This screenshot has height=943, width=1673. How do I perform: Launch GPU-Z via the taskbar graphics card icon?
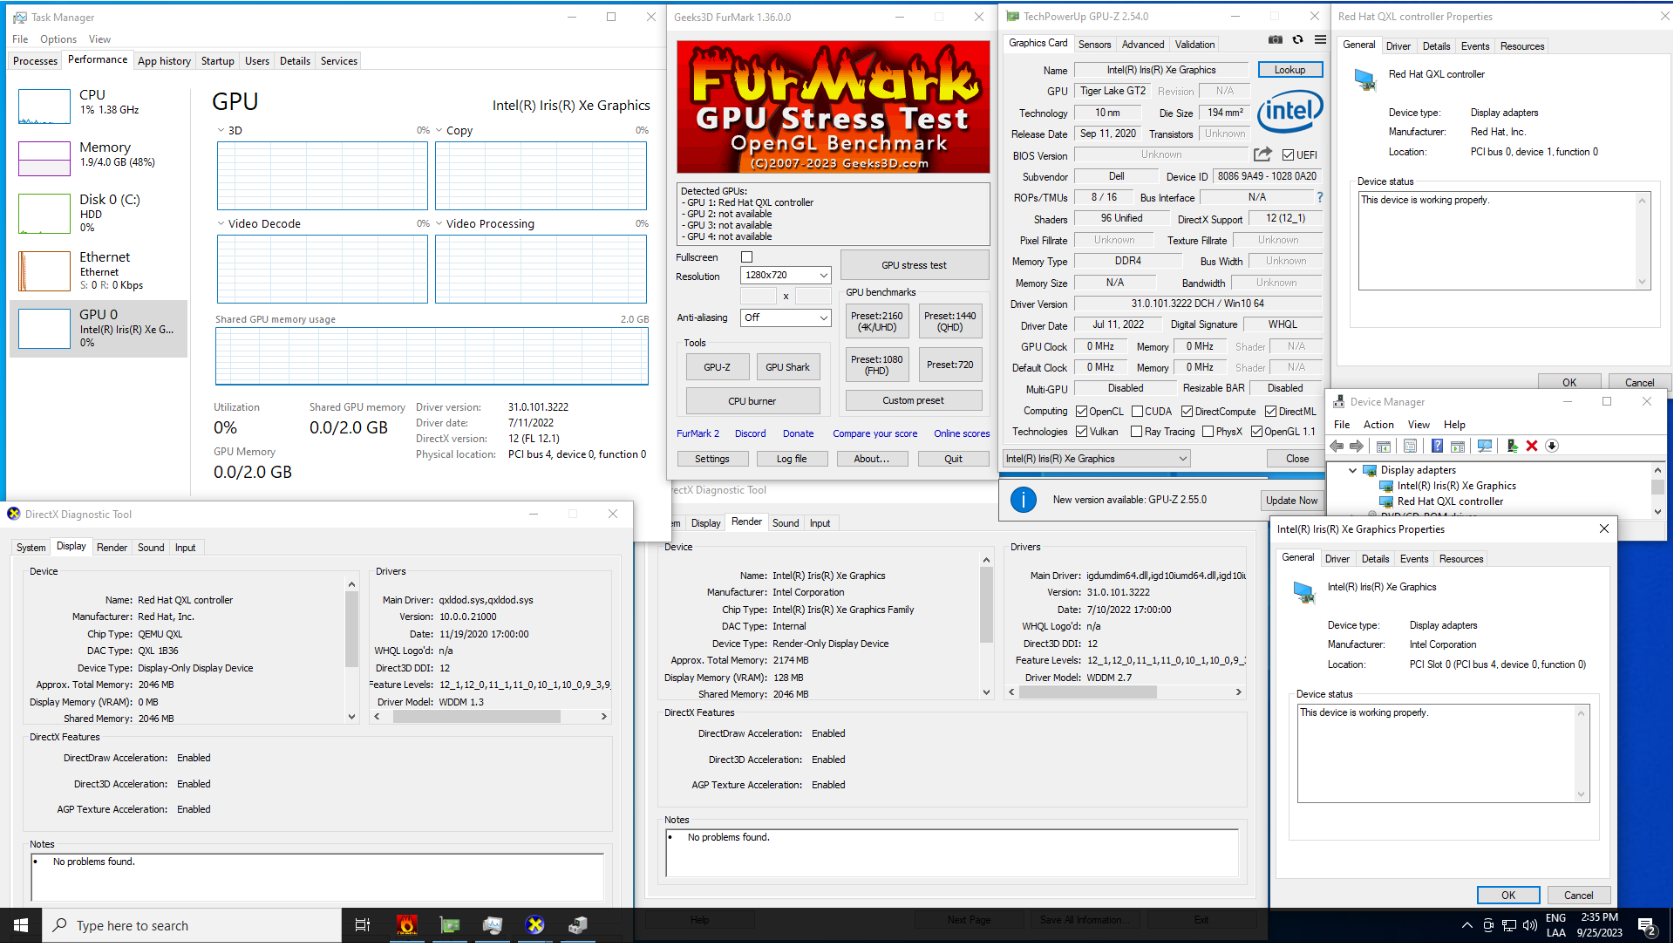coord(449,925)
